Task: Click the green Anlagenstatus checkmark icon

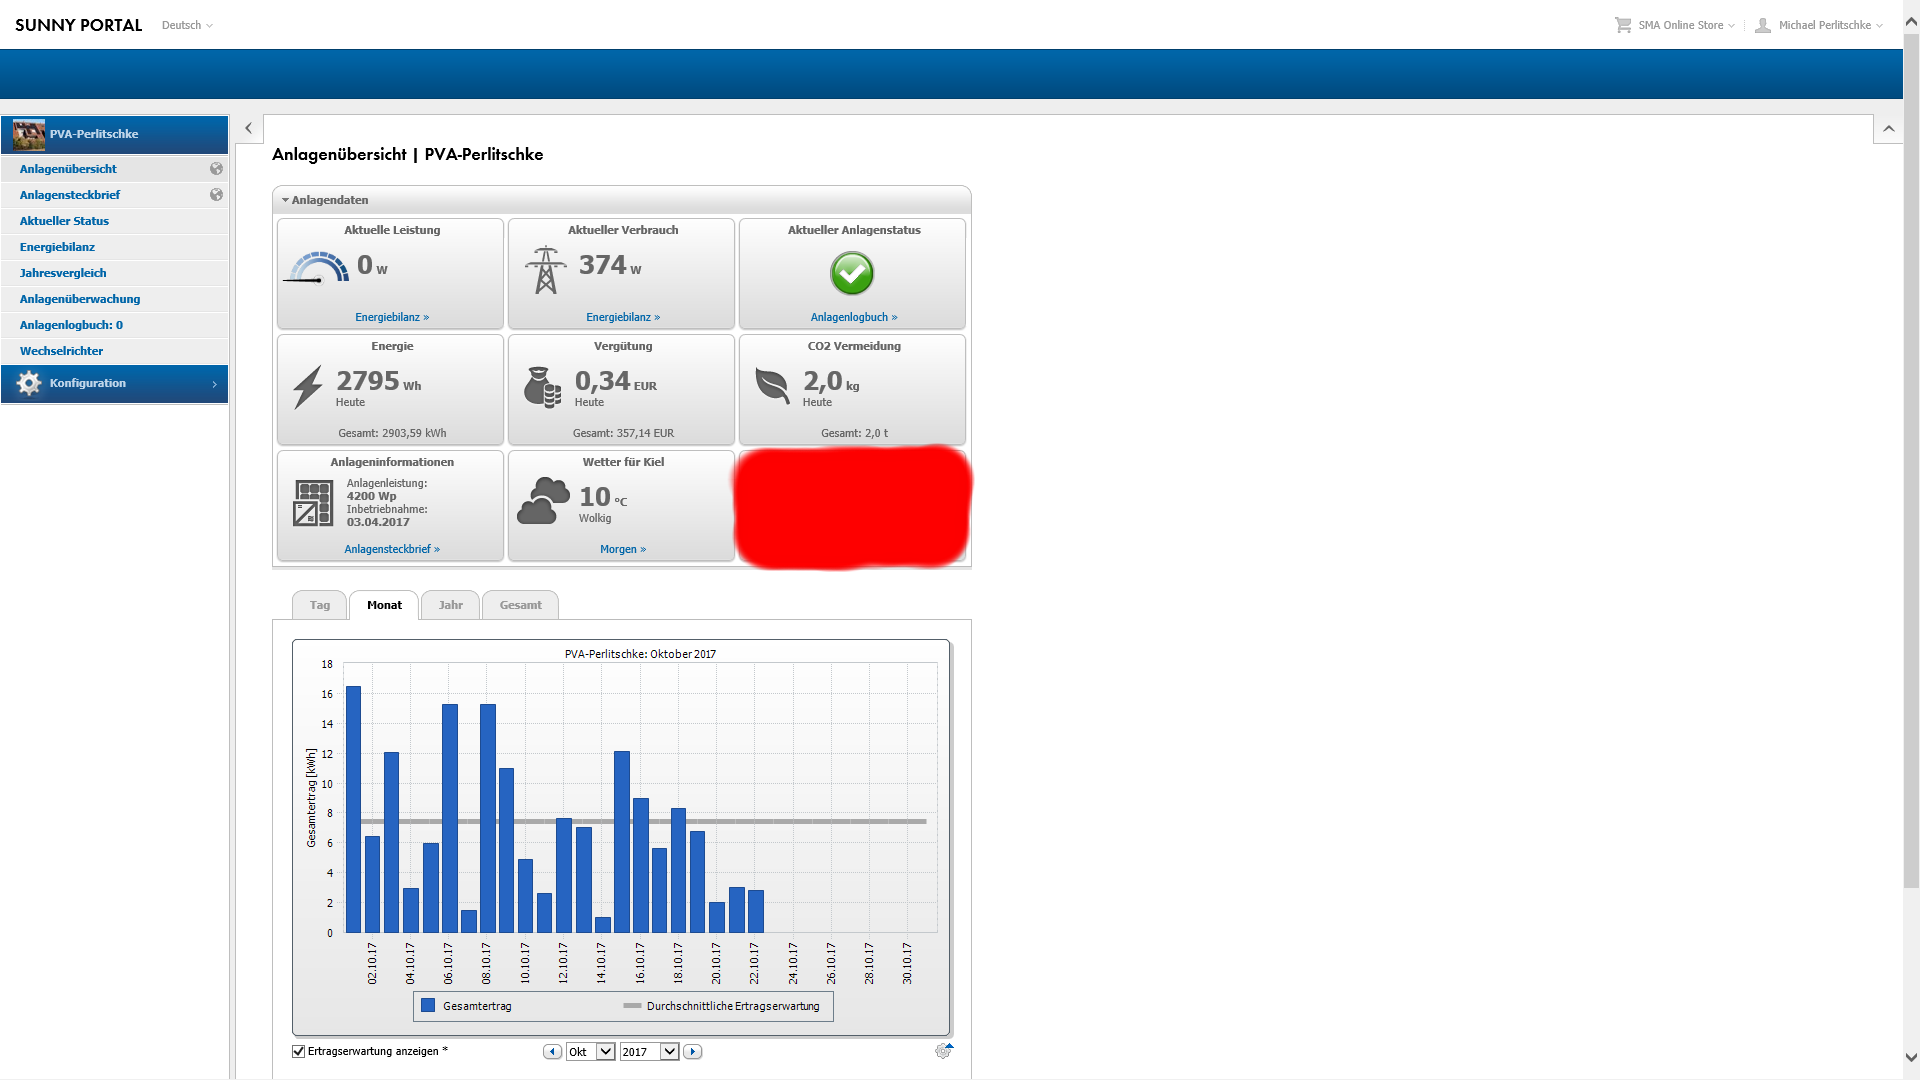Action: (852, 273)
